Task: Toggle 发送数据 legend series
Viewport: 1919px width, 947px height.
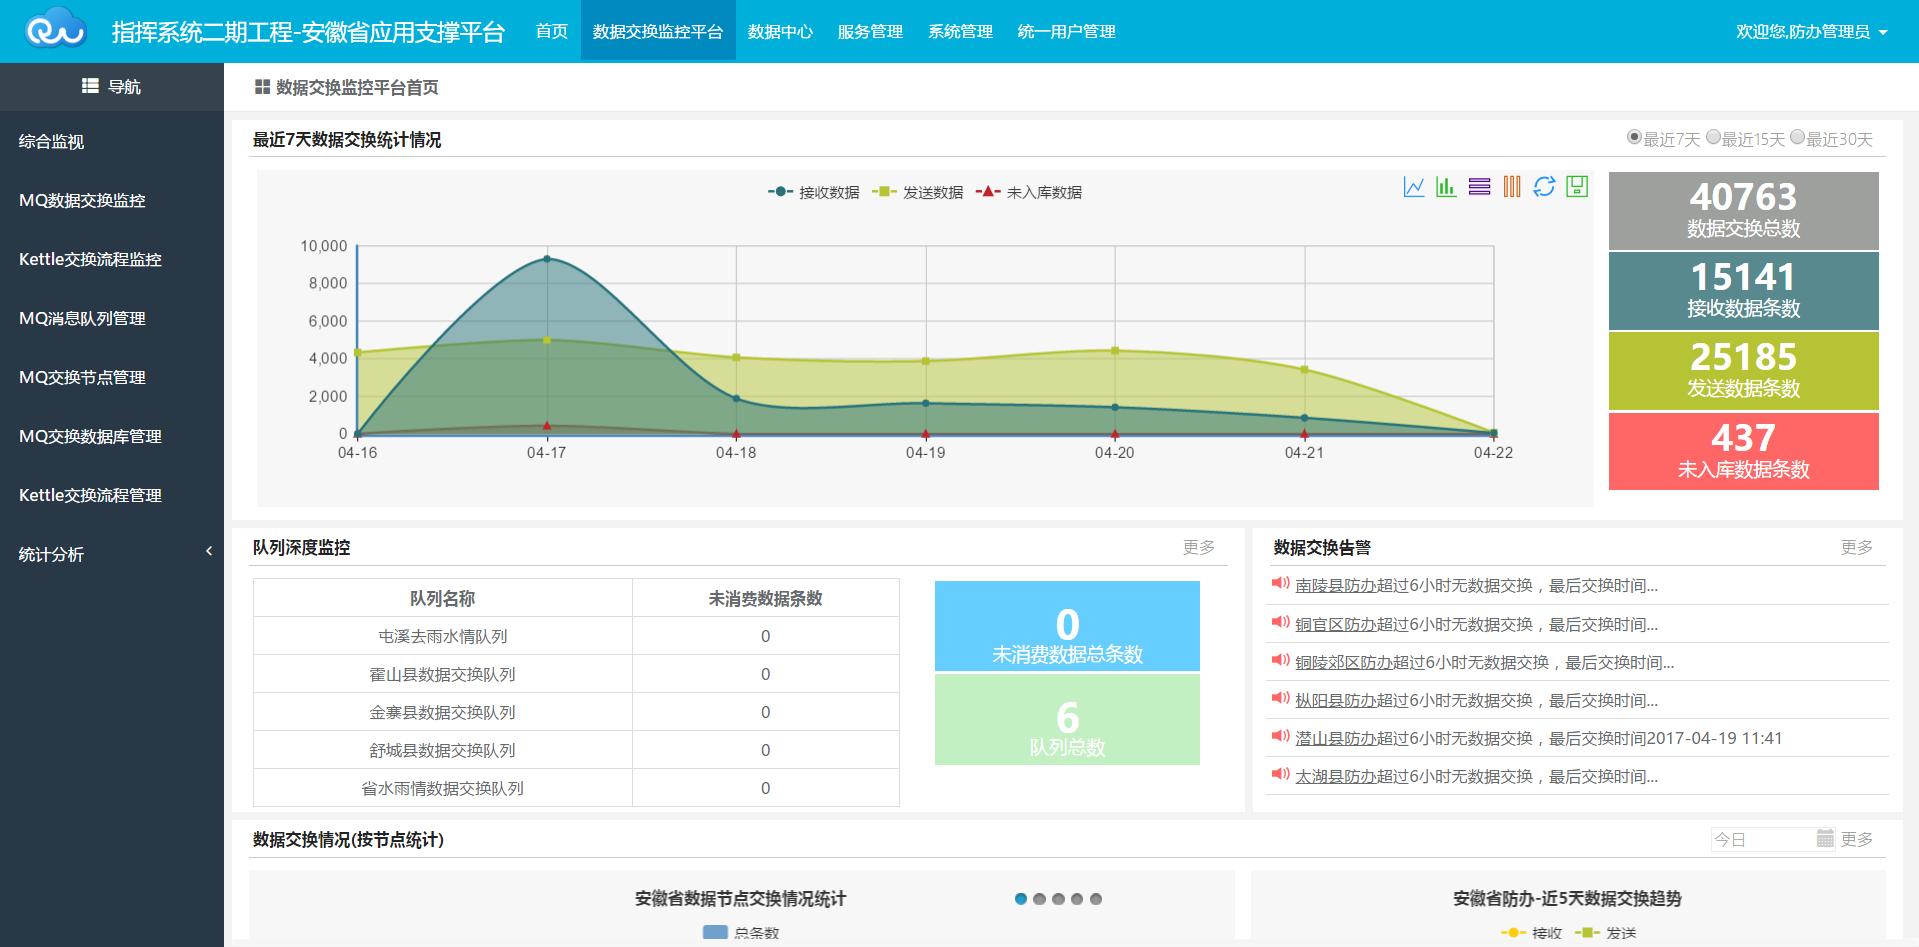Action: coord(918,192)
